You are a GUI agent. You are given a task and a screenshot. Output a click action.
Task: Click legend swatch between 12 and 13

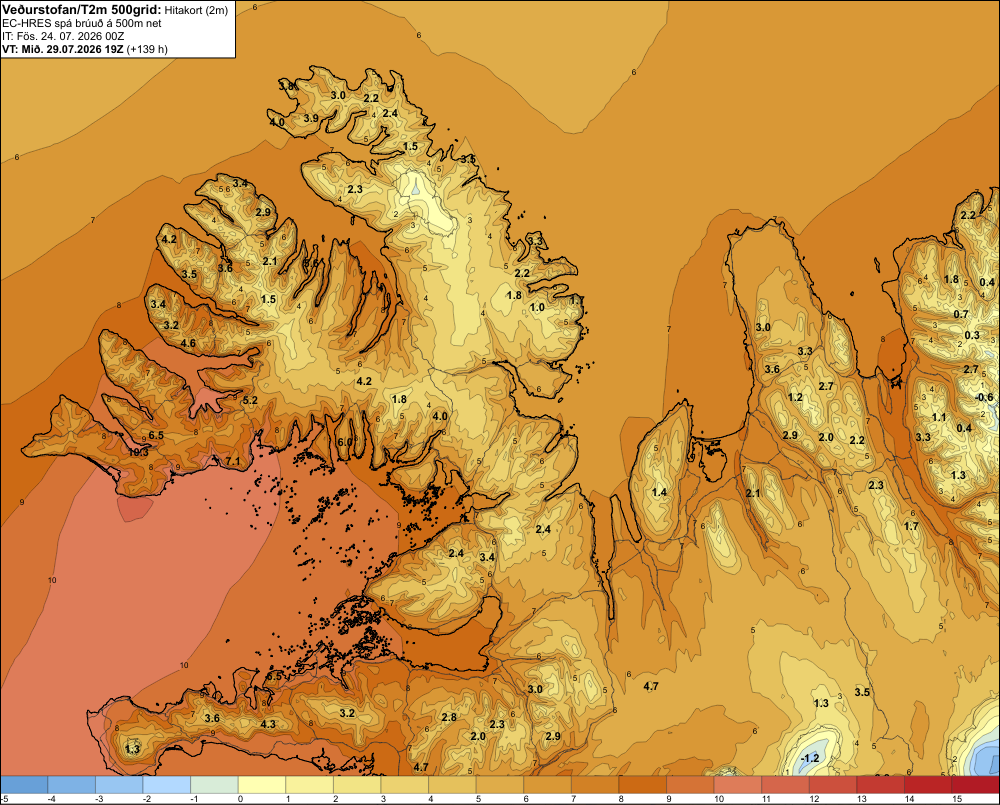[833, 784]
